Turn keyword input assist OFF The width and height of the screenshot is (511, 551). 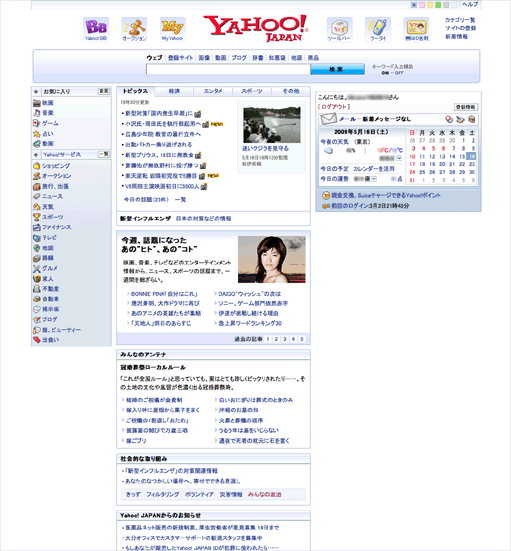pyautogui.click(x=399, y=73)
